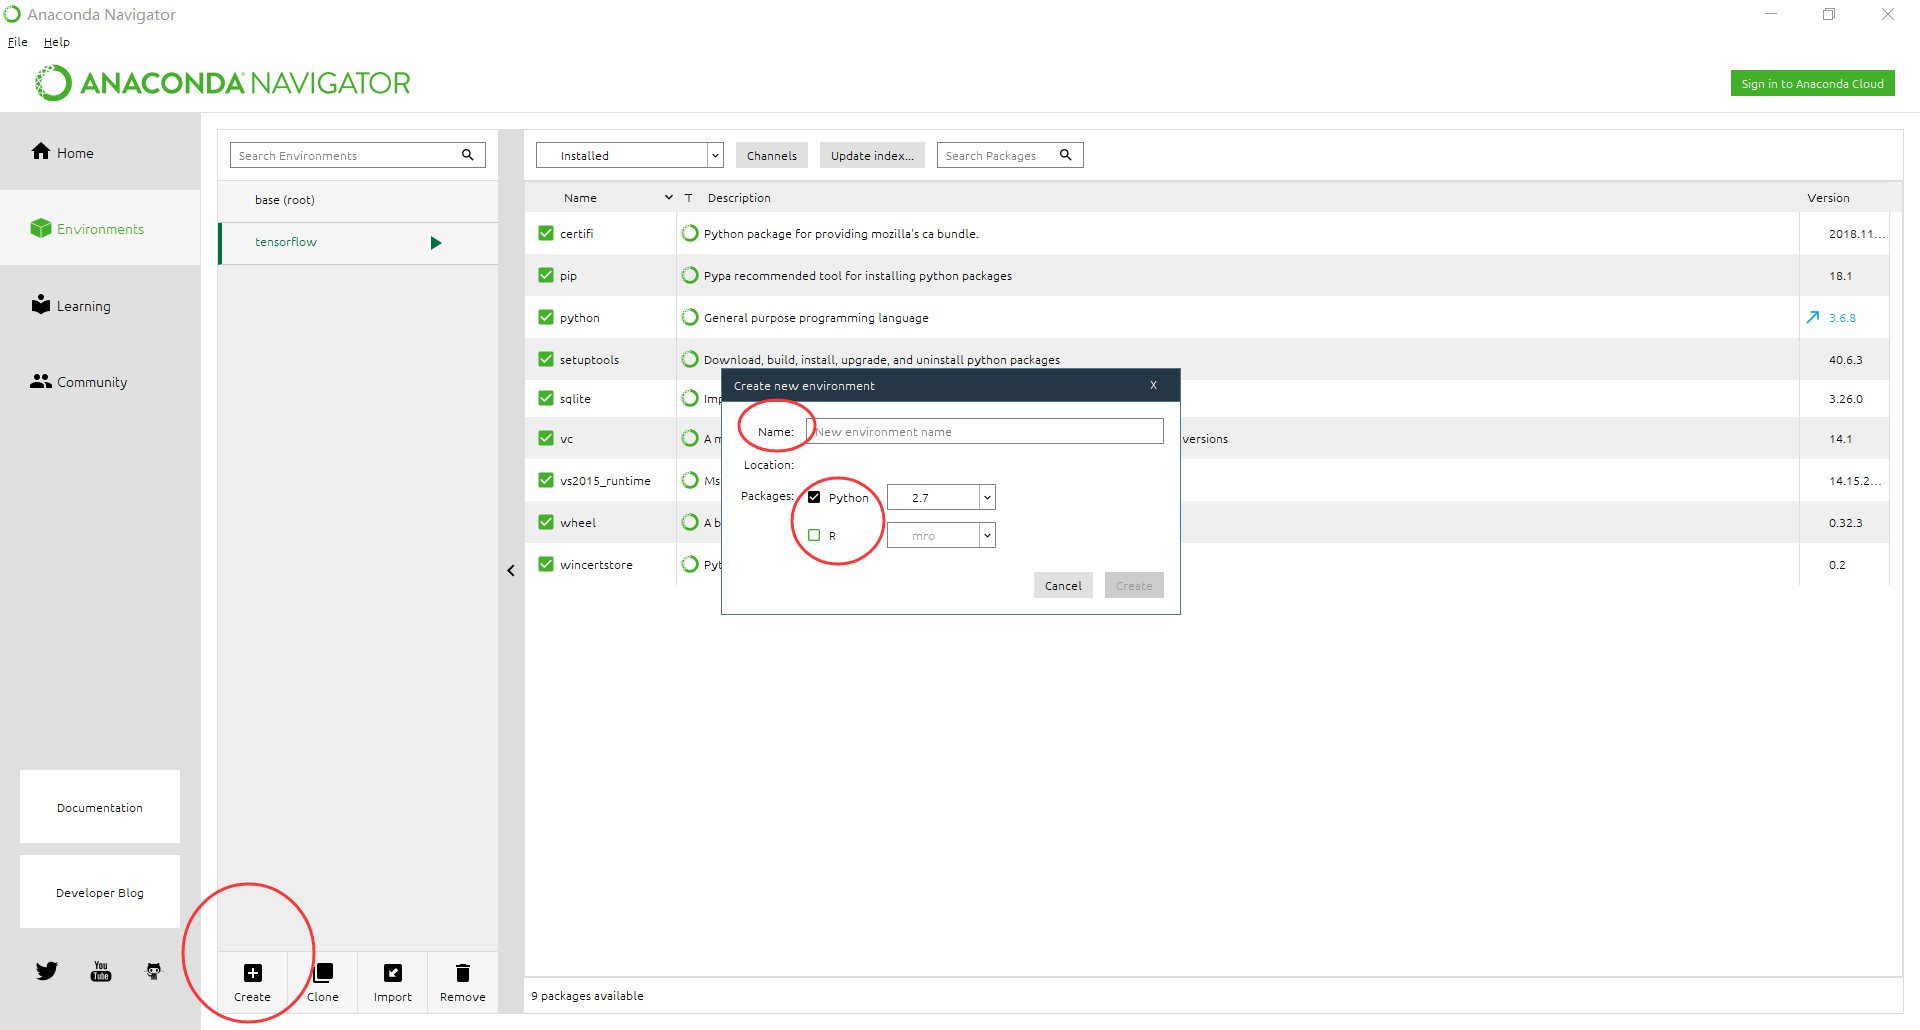Image resolution: width=1920 pixels, height=1030 pixels.
Task: Toggle the sqlite package checkbox
Action: click(546, 398)
